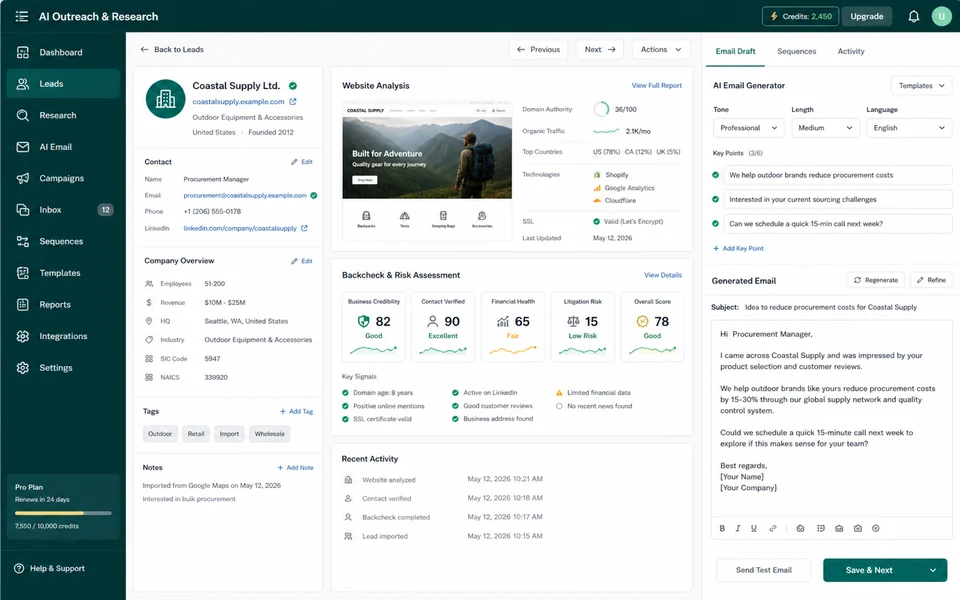Open the Dashboard icon in sidebar
Image resolution: width=960 pixels, height=600 pixels.
[x=23, y=53]
